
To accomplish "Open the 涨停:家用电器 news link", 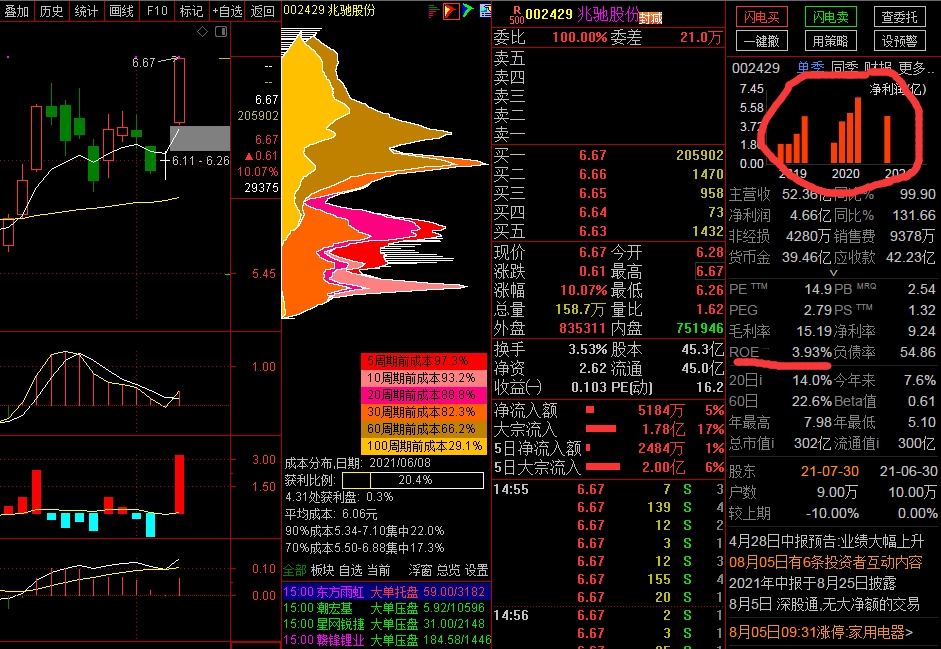I will (x=821, y=632).
